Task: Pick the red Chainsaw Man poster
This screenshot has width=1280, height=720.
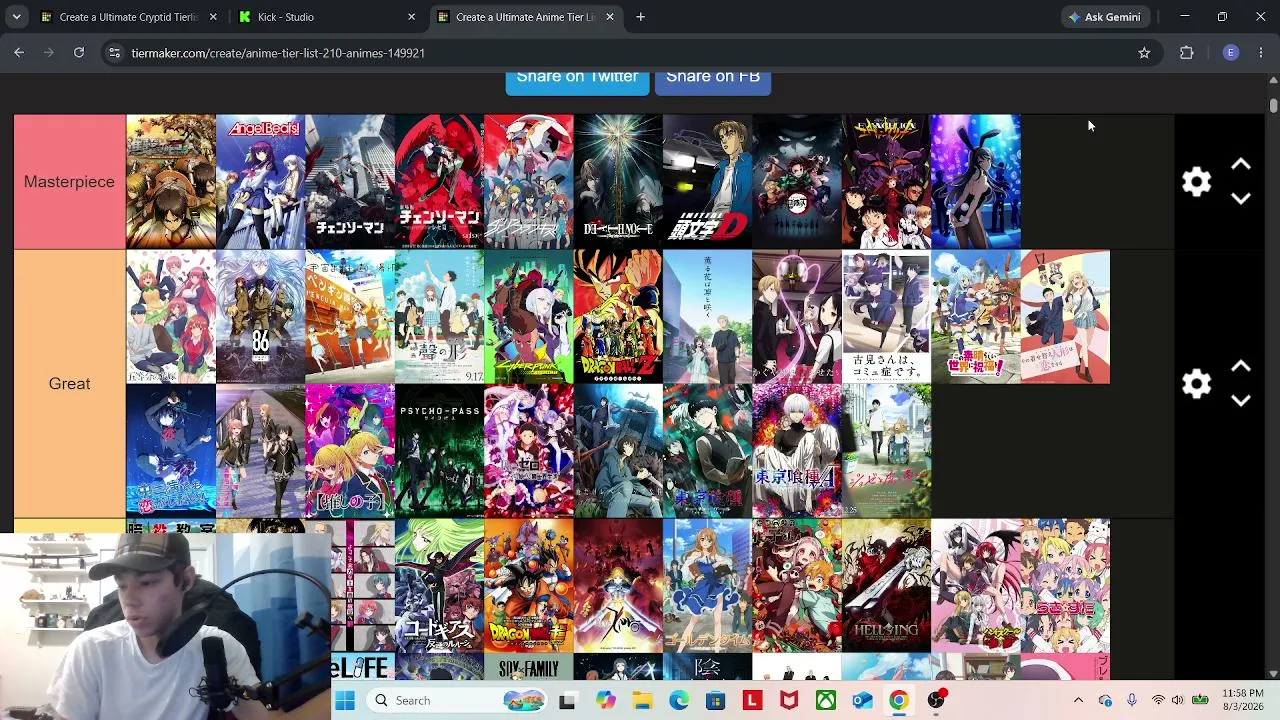Action: tap(439, 182)
